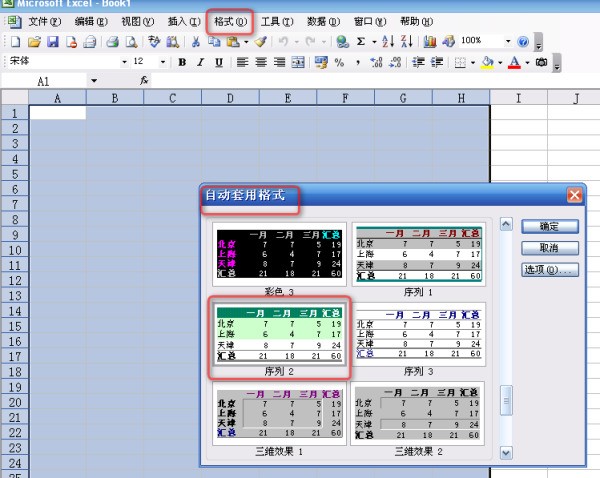Apply the Comma style icon
Screen dimensions: 600x478
coord(358,62)
